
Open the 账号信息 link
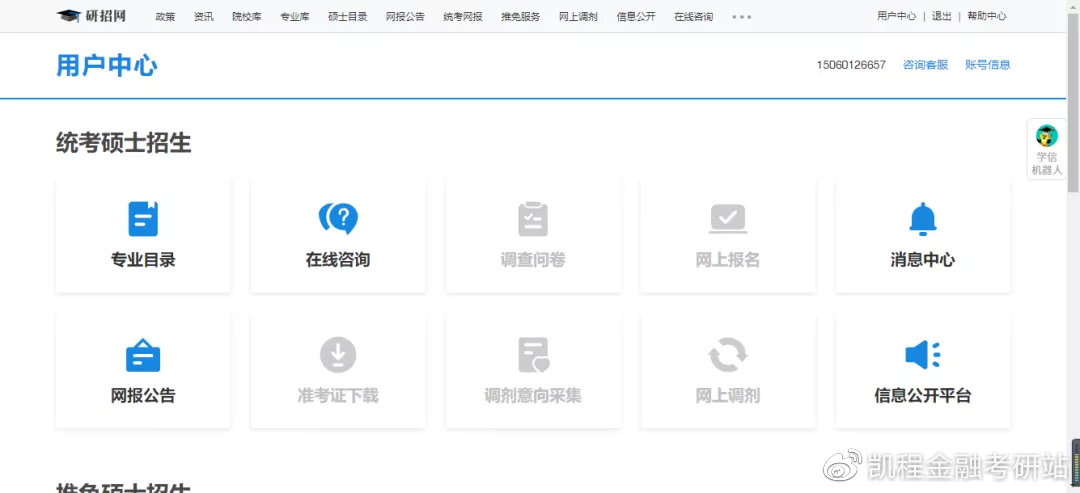click(x=987, y=65)
